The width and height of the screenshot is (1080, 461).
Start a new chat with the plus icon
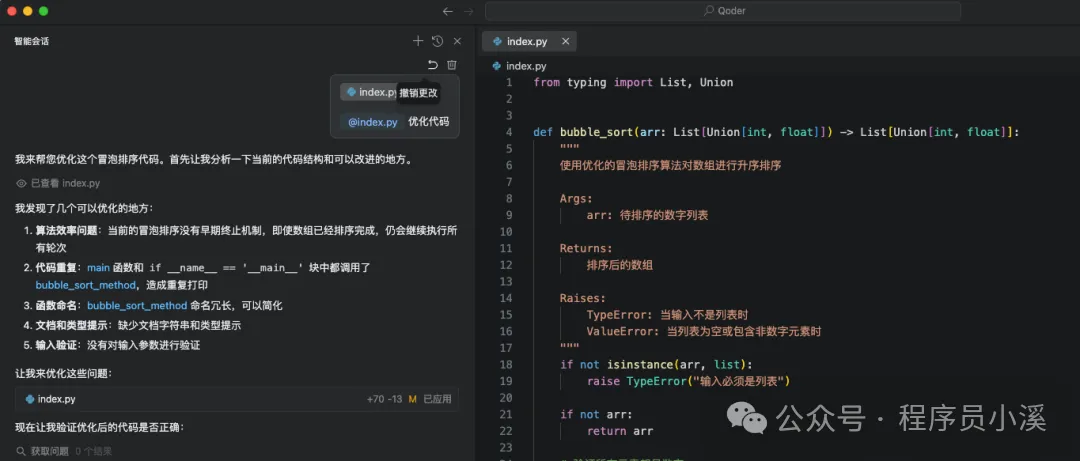(417, 41)
